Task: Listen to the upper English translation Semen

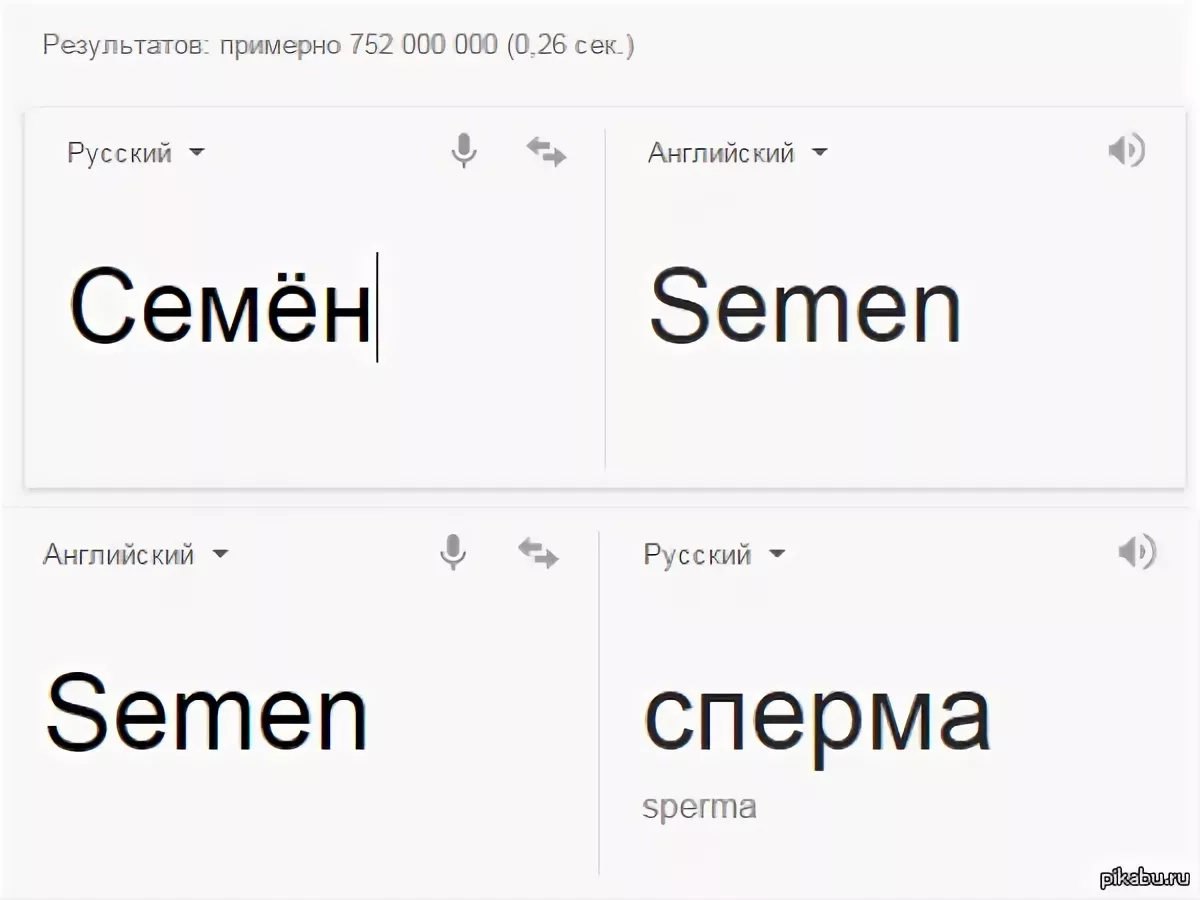Action: click(x=1126, y=152)
